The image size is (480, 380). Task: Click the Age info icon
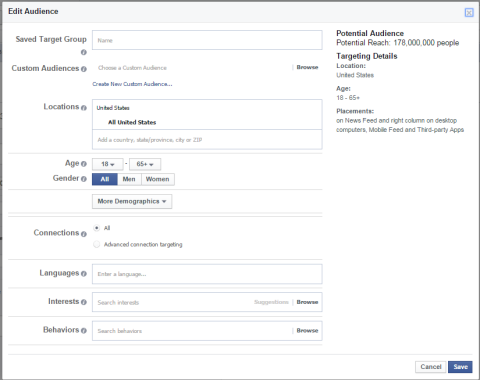[84, 164]
